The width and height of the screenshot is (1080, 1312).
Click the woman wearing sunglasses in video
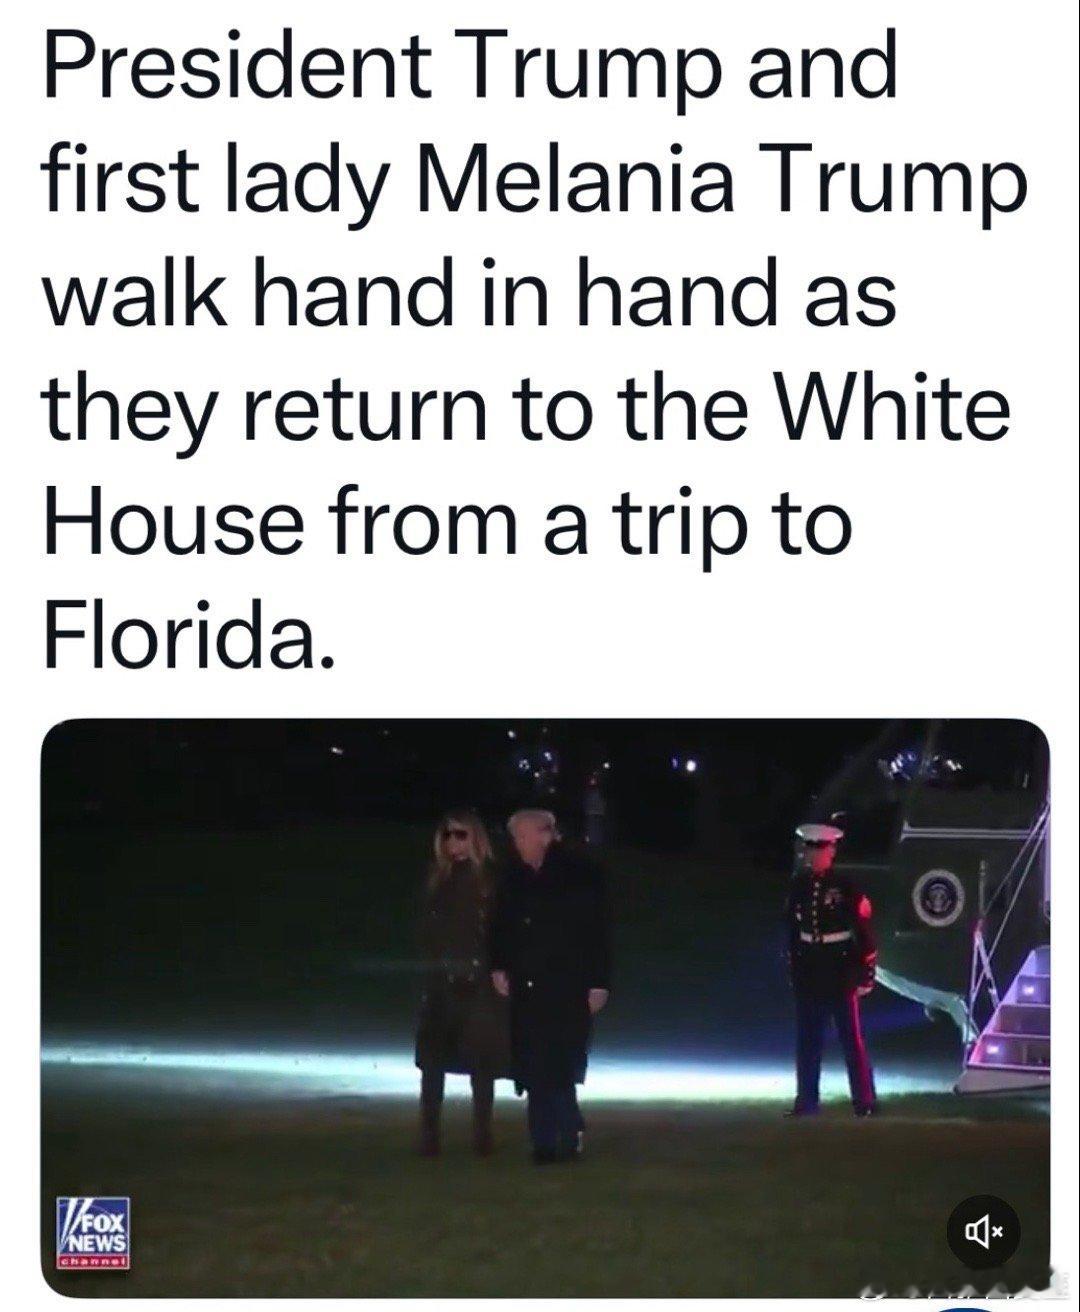pyautogui.click(x=459, y=982)
